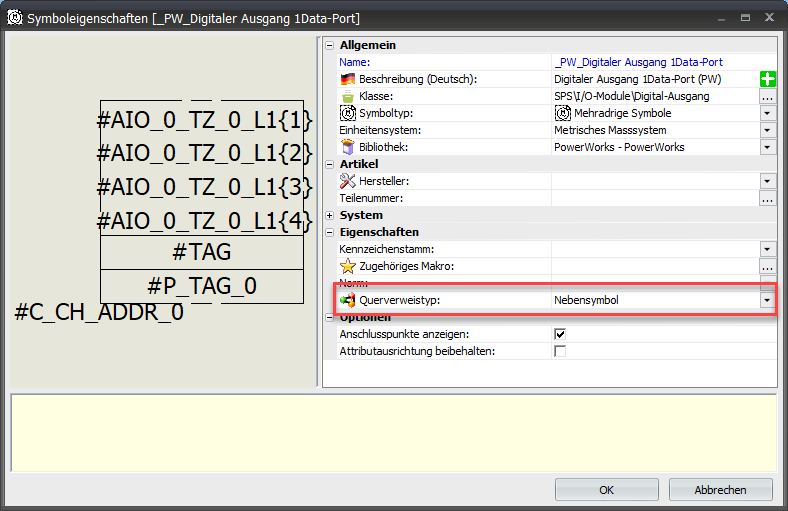
Task: Collapse the Artikel section
Action: click(331, 164)
